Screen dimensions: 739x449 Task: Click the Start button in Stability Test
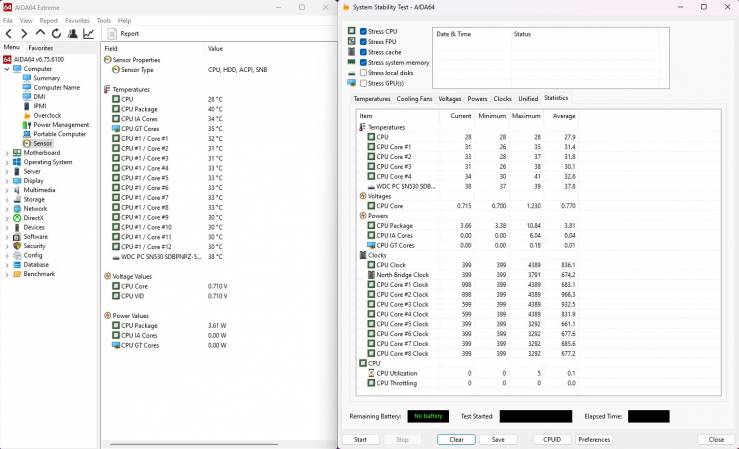click(x=361, y=440)
